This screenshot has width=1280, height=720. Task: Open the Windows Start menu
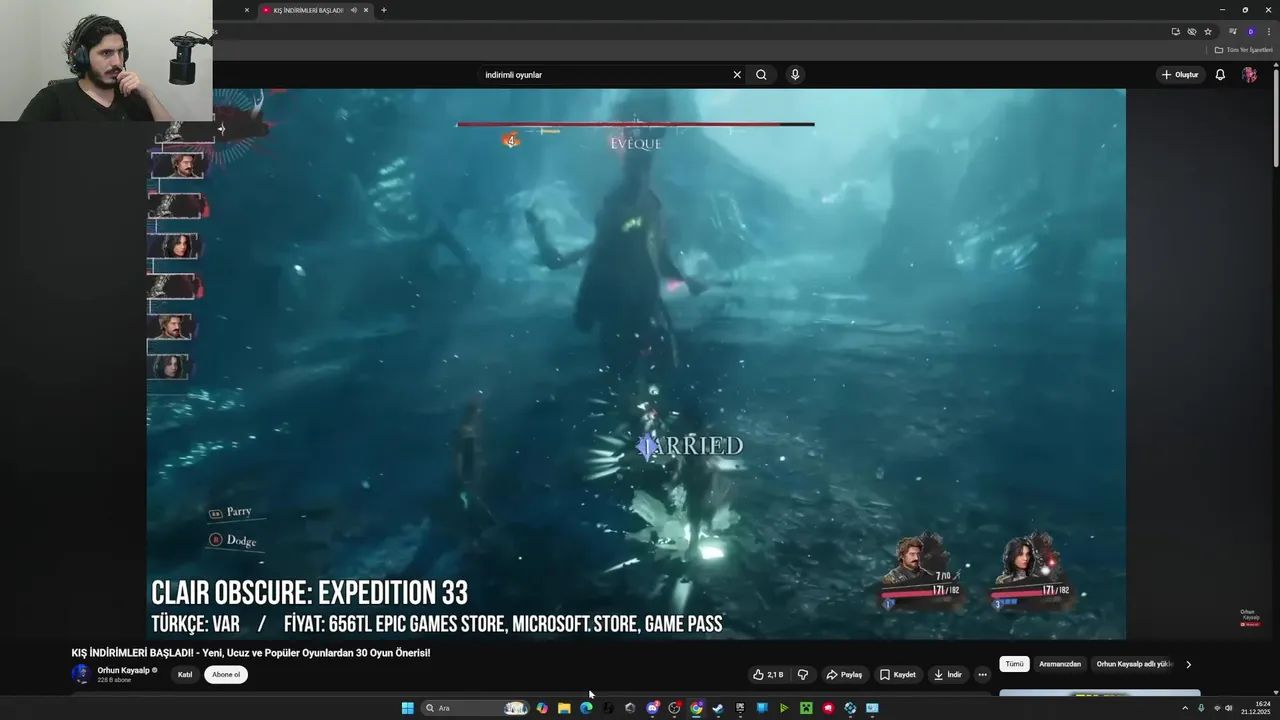(x=408, y=708)
